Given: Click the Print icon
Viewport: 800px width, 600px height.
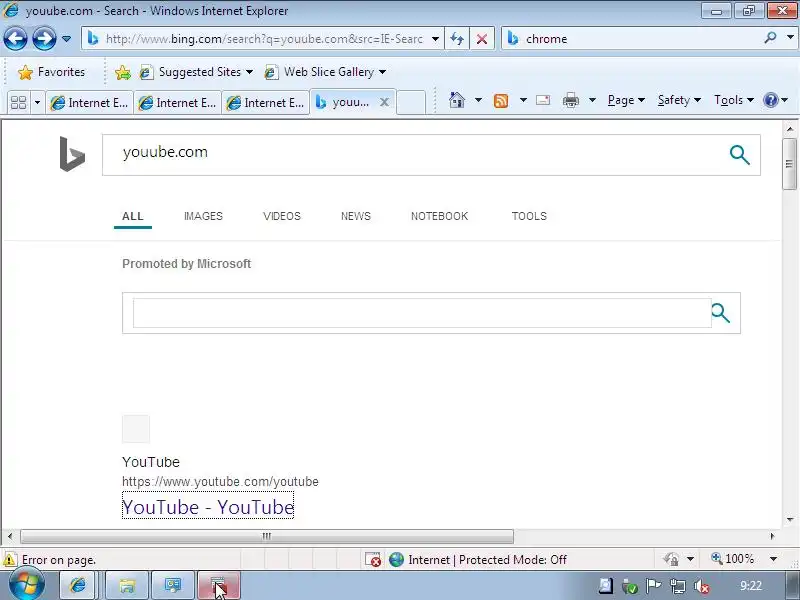Looking at the screenshot, I should 570,100.
